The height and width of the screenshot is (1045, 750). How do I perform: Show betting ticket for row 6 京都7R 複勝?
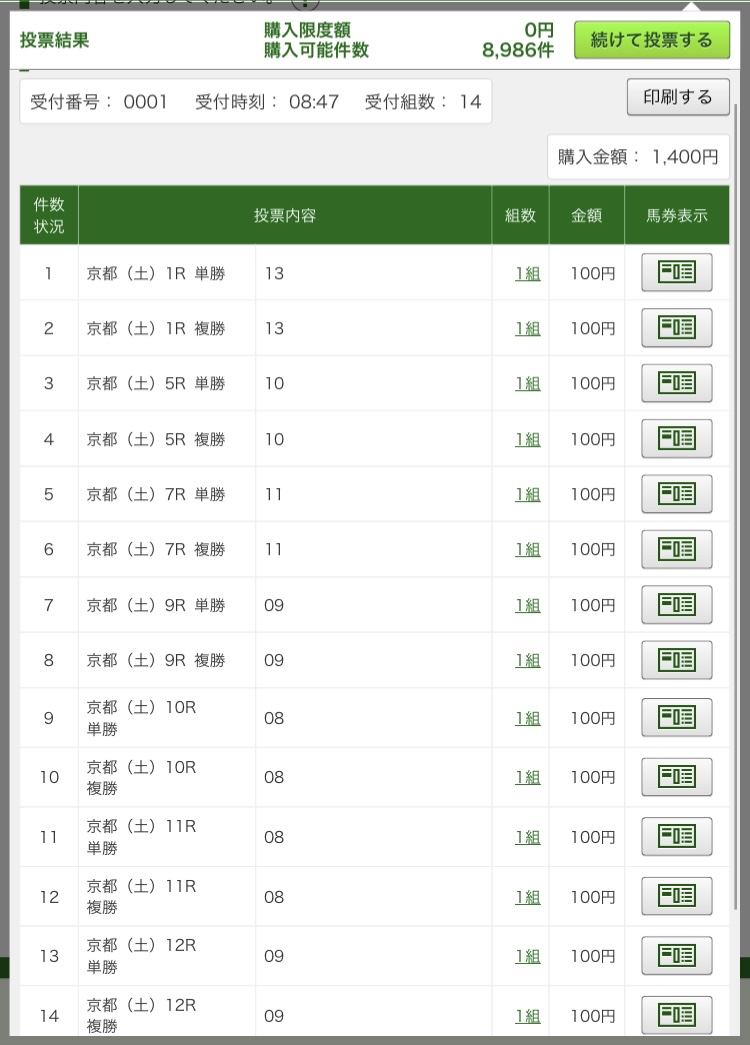[x=676, y=549]
